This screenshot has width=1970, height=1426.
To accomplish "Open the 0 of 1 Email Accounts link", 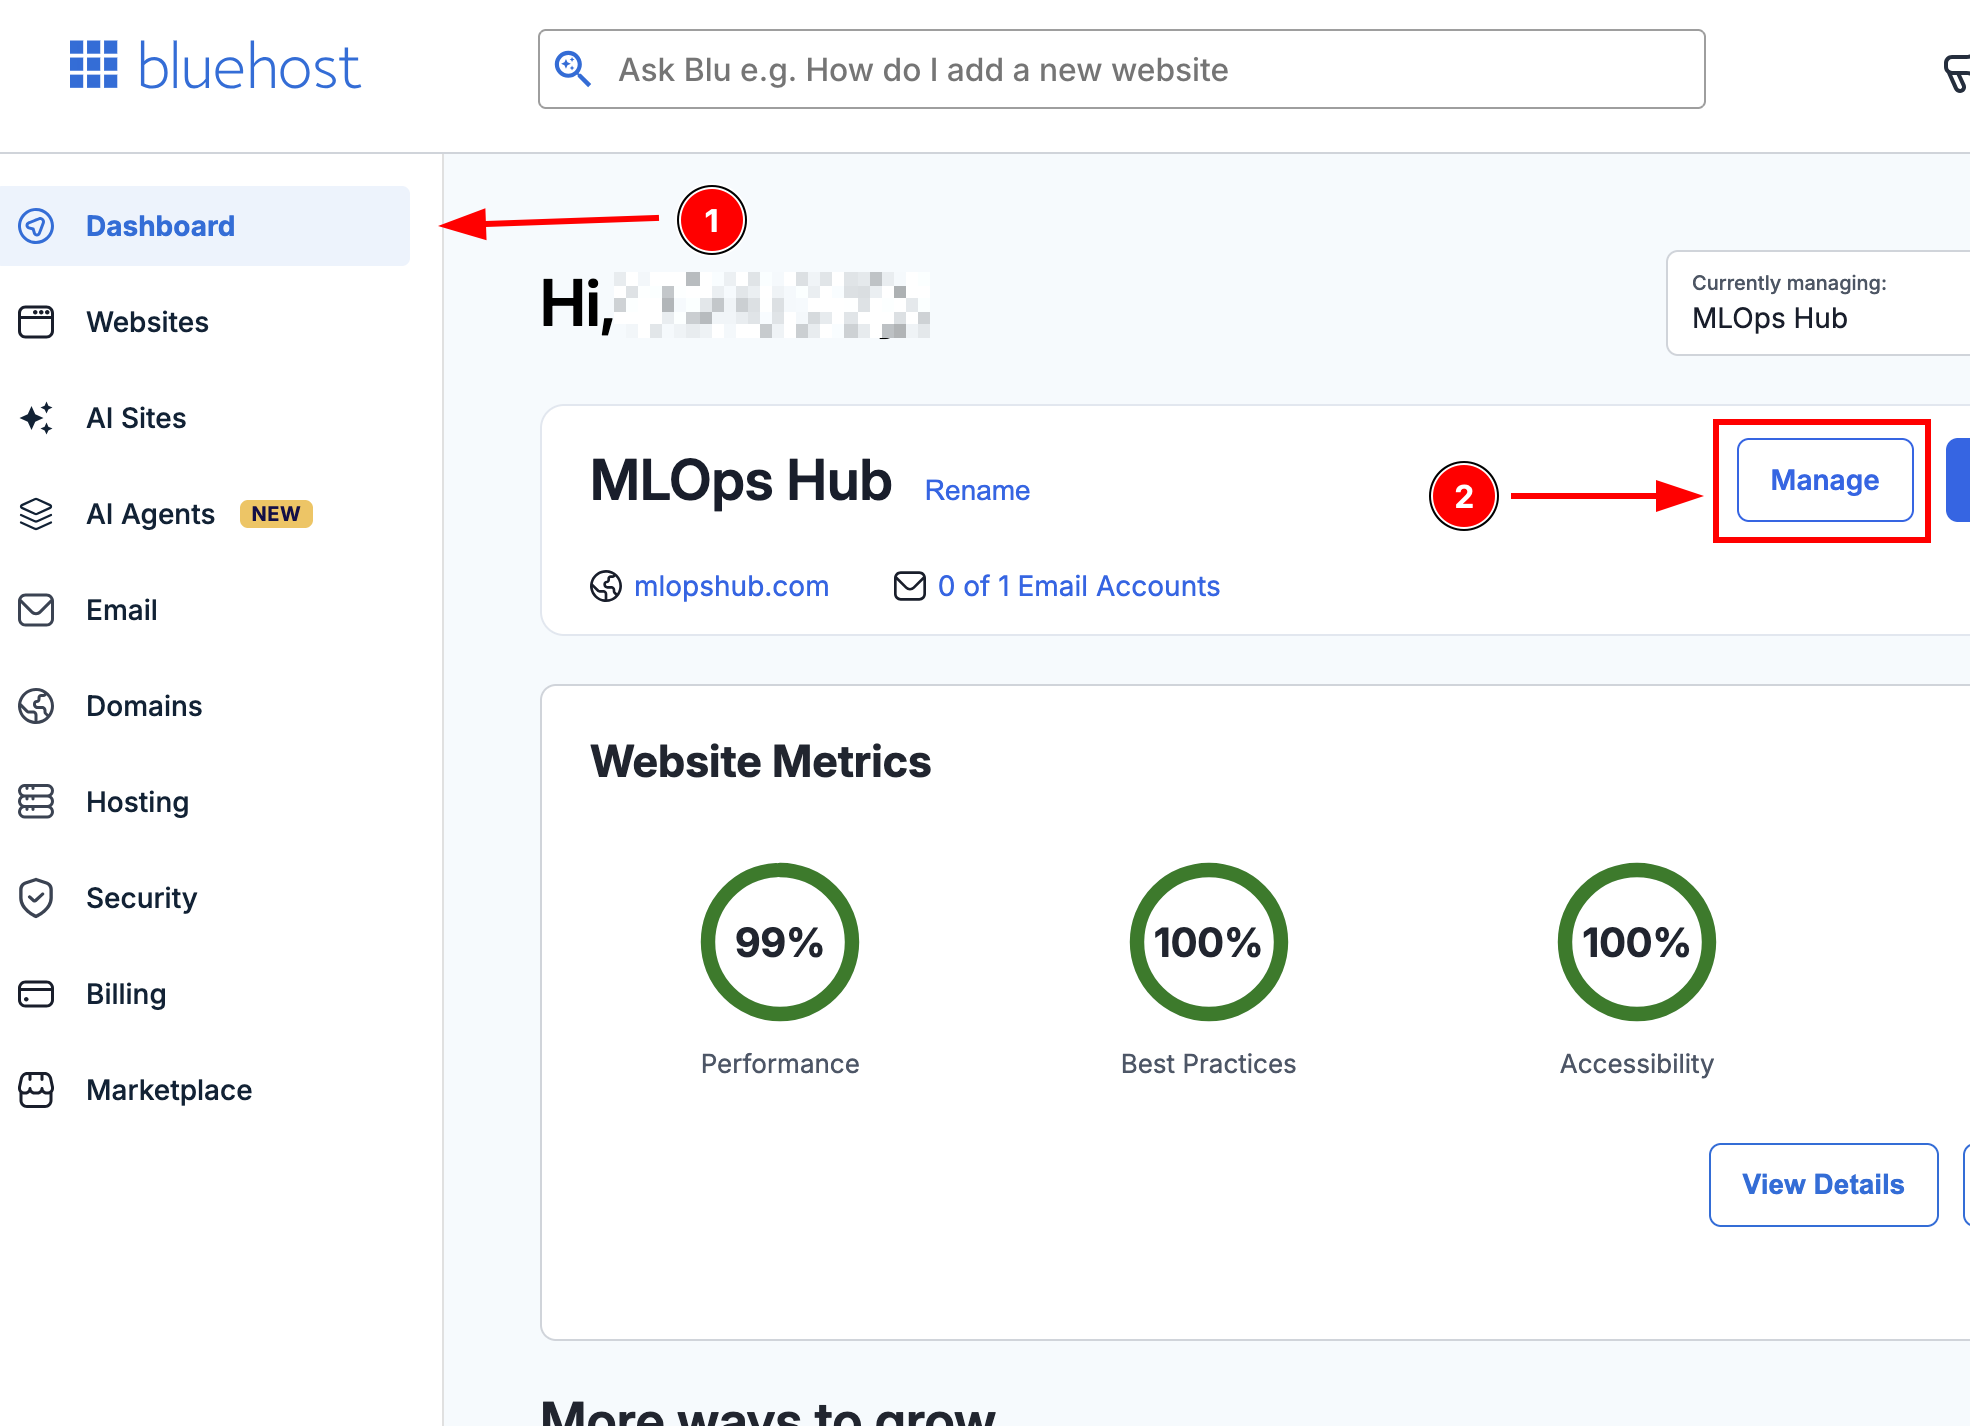I will (x=1079, y=586).
